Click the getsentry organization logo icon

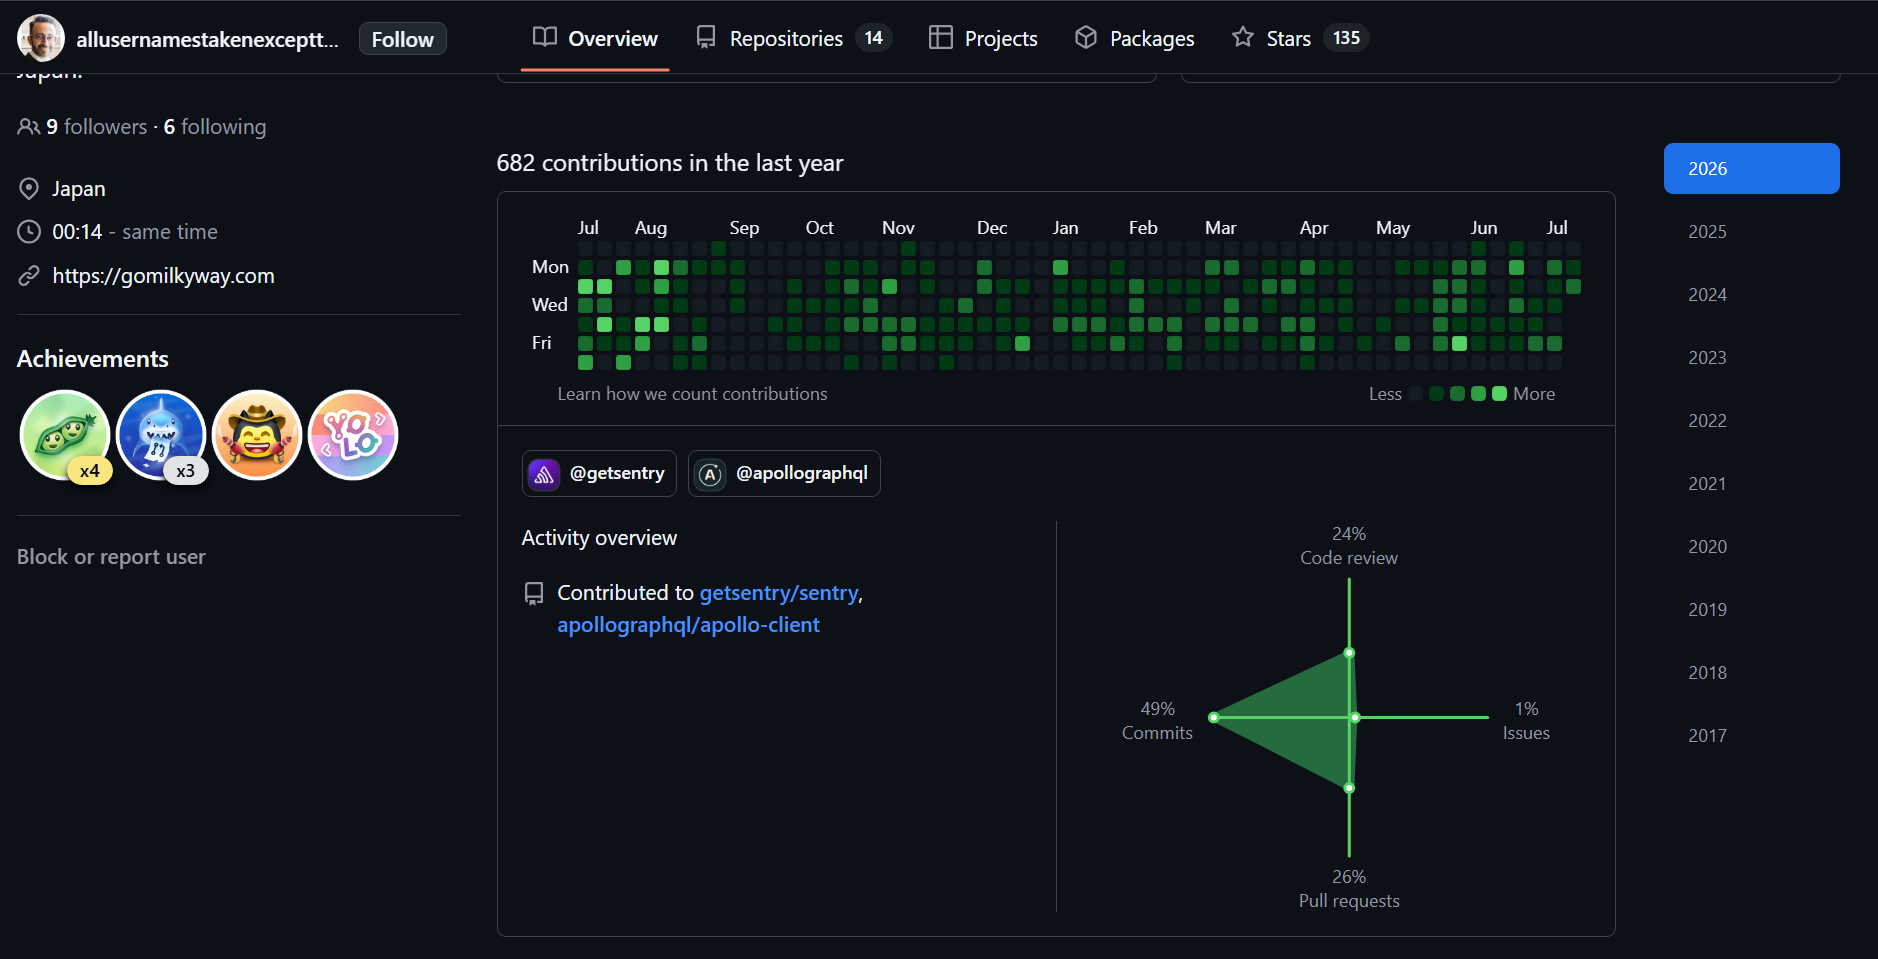click(544, 474)
